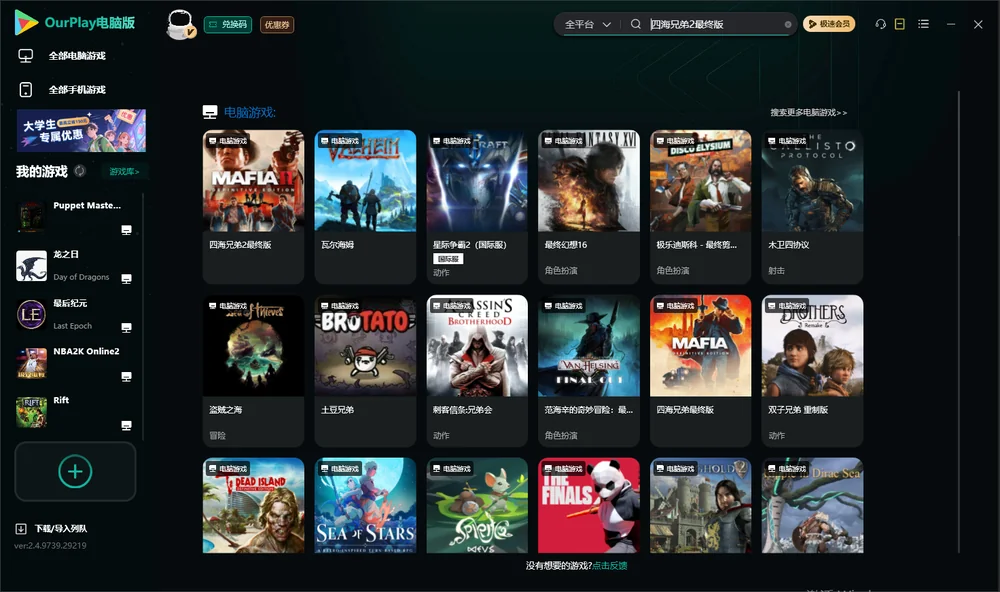Screen dimensions: 1000x592
Task: Open the 木卫四协议 game card
Action: click(812, 207)
